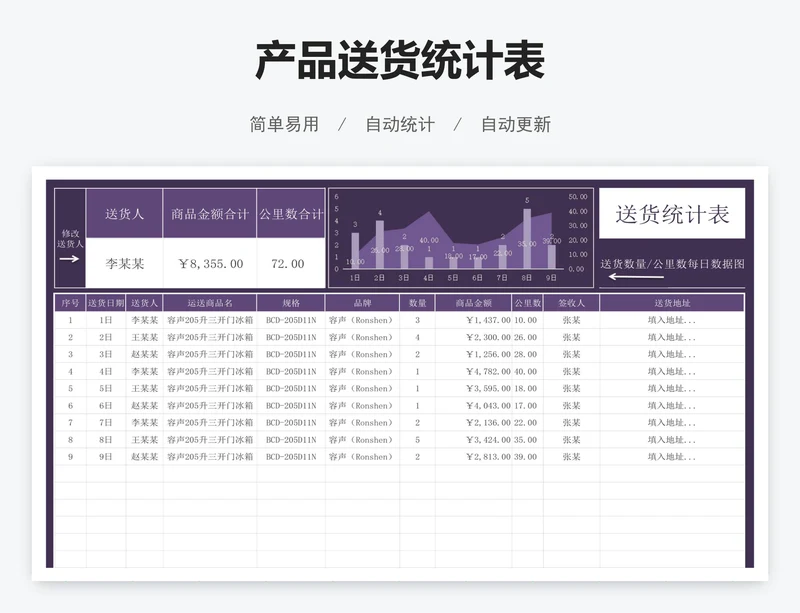The width and height of the screenshot is (800, 613).
Task: Click the 4日 bar in the chart
Action: pos(429,262)
